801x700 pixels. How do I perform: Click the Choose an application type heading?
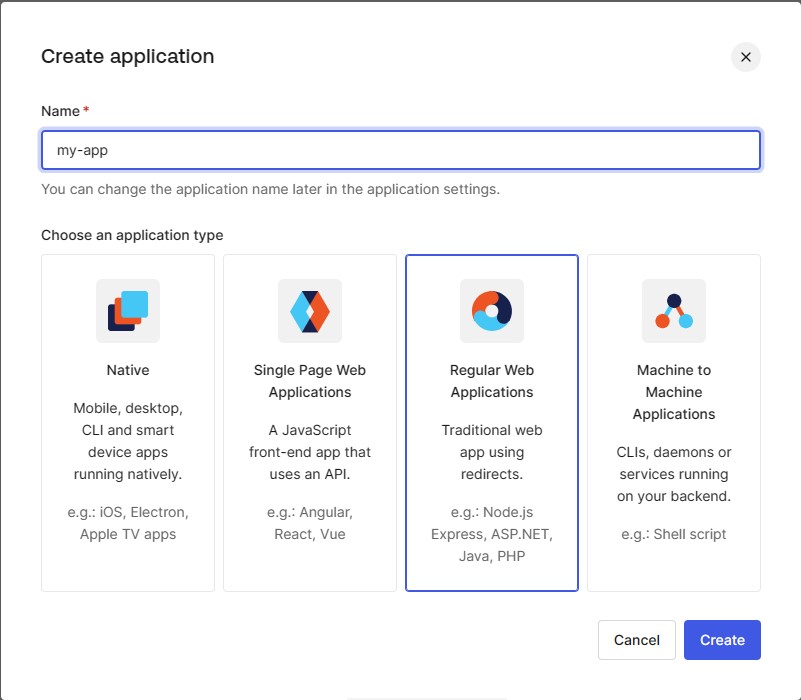click(131, 234)
